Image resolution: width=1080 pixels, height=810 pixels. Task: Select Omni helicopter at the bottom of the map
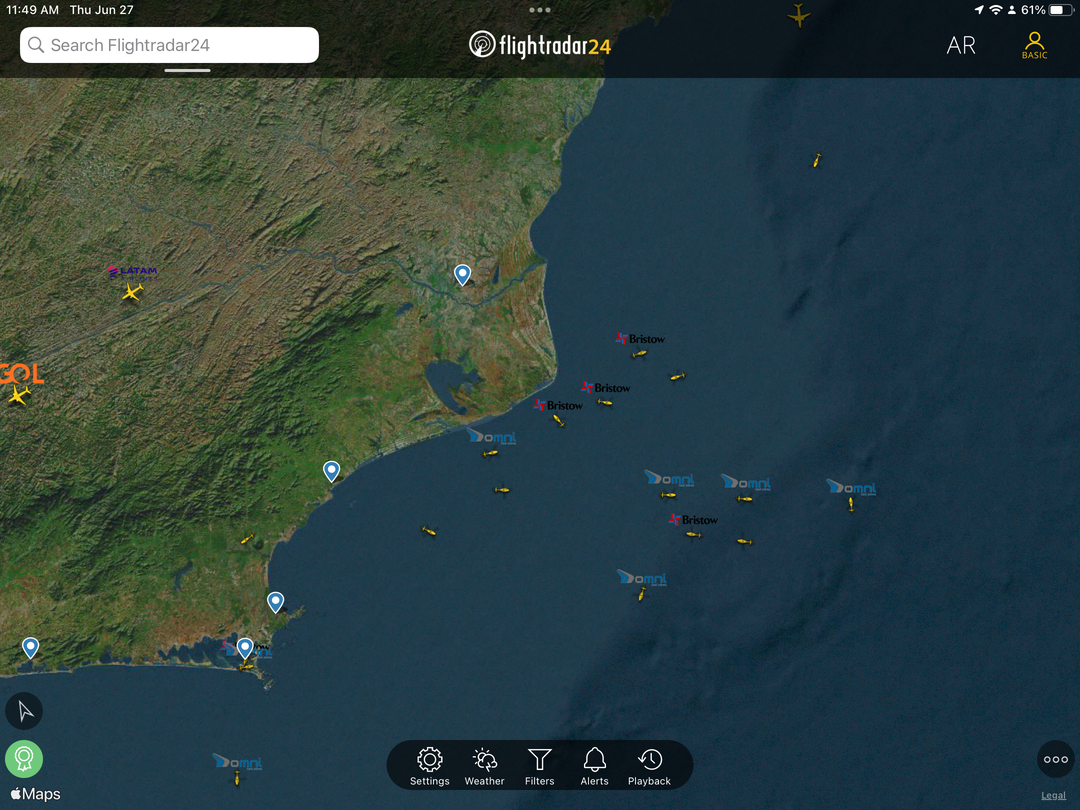[x=237, y=778]
